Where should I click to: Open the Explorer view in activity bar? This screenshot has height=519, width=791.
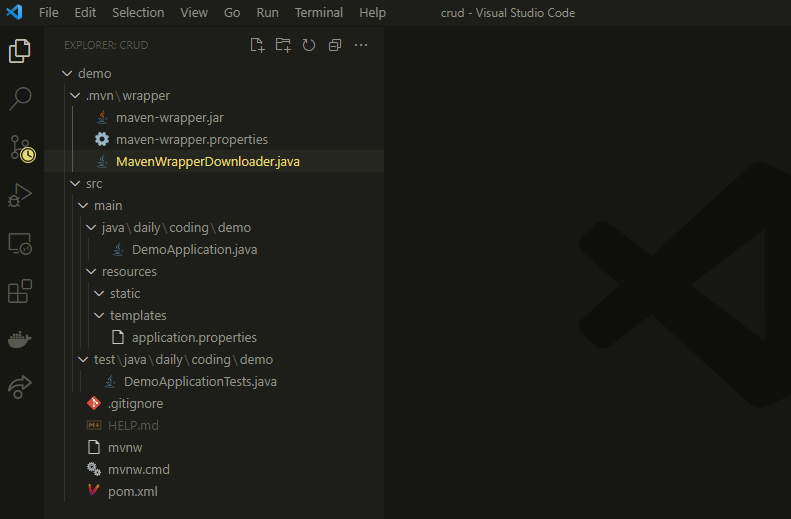pos(20,51)
